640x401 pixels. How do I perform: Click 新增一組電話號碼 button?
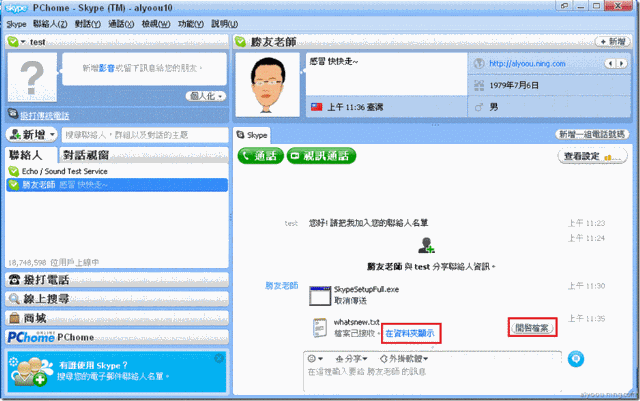[x=592, y=134]
